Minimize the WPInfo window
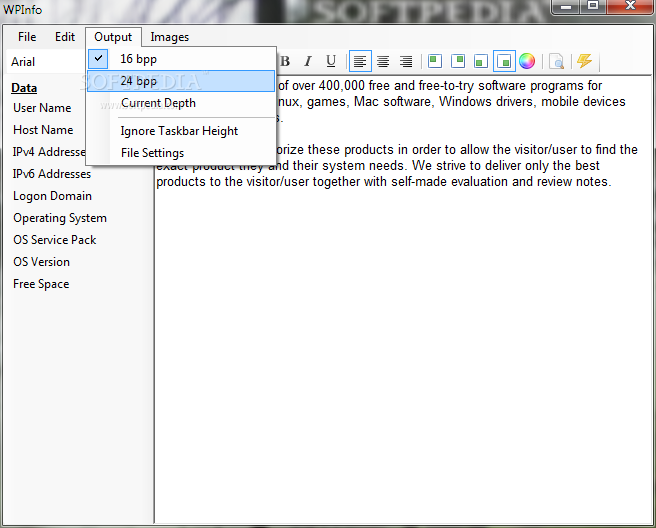This screenshot has height=528, width=656. coord(566,6)
